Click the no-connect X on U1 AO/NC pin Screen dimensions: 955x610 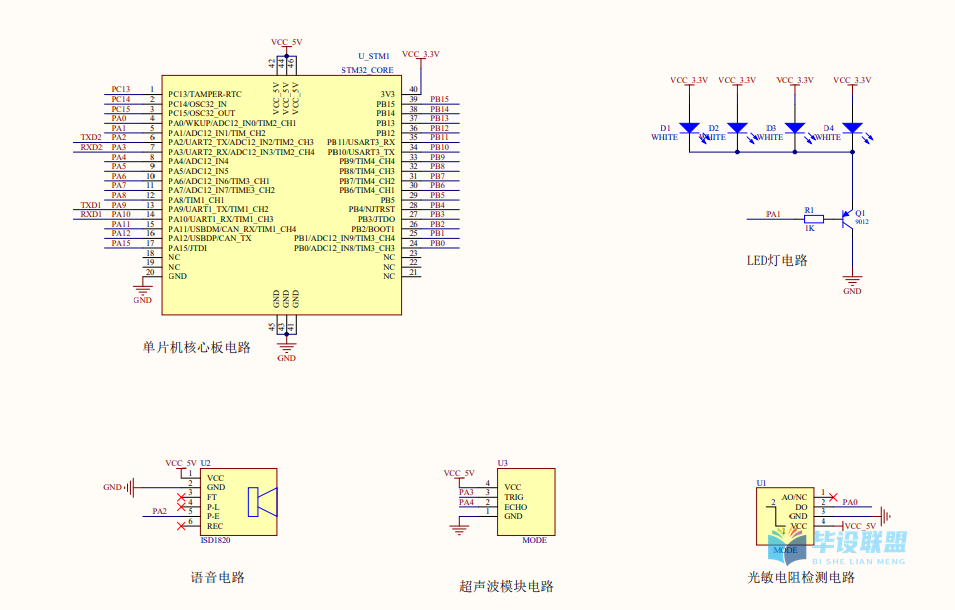(x=833, y=497)
